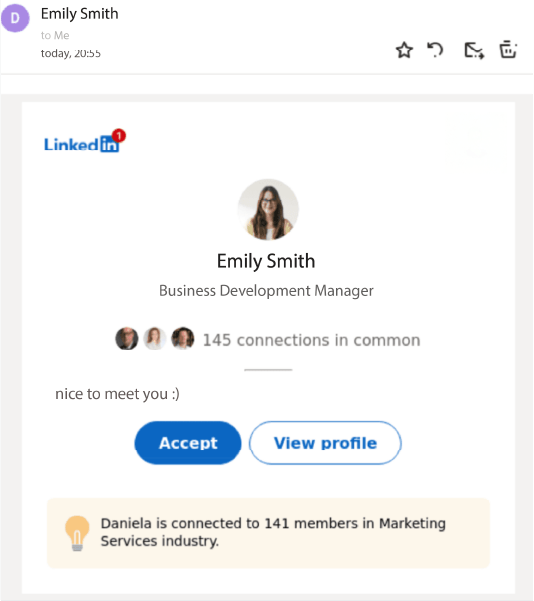Select the middle common connection avatar

[x=155, y=338]
